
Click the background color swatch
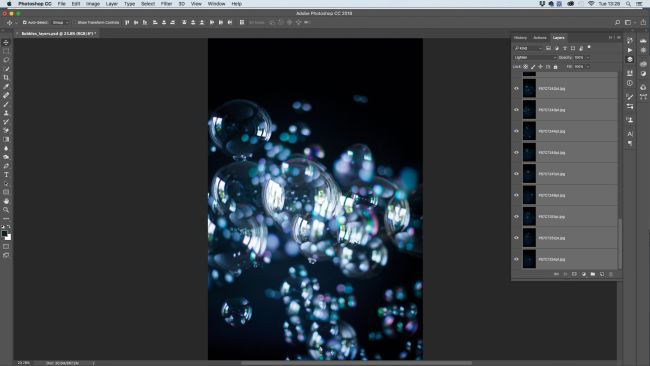(x=8, y=238)
